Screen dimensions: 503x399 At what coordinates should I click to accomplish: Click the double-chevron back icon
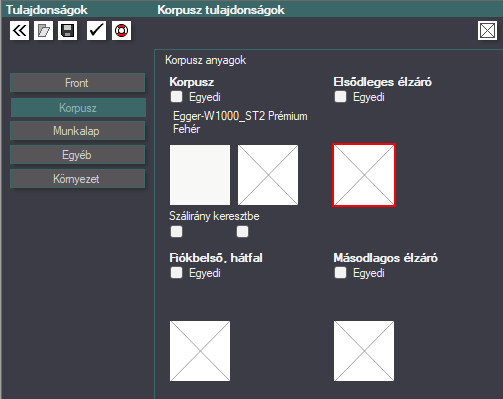pos(19,31)
